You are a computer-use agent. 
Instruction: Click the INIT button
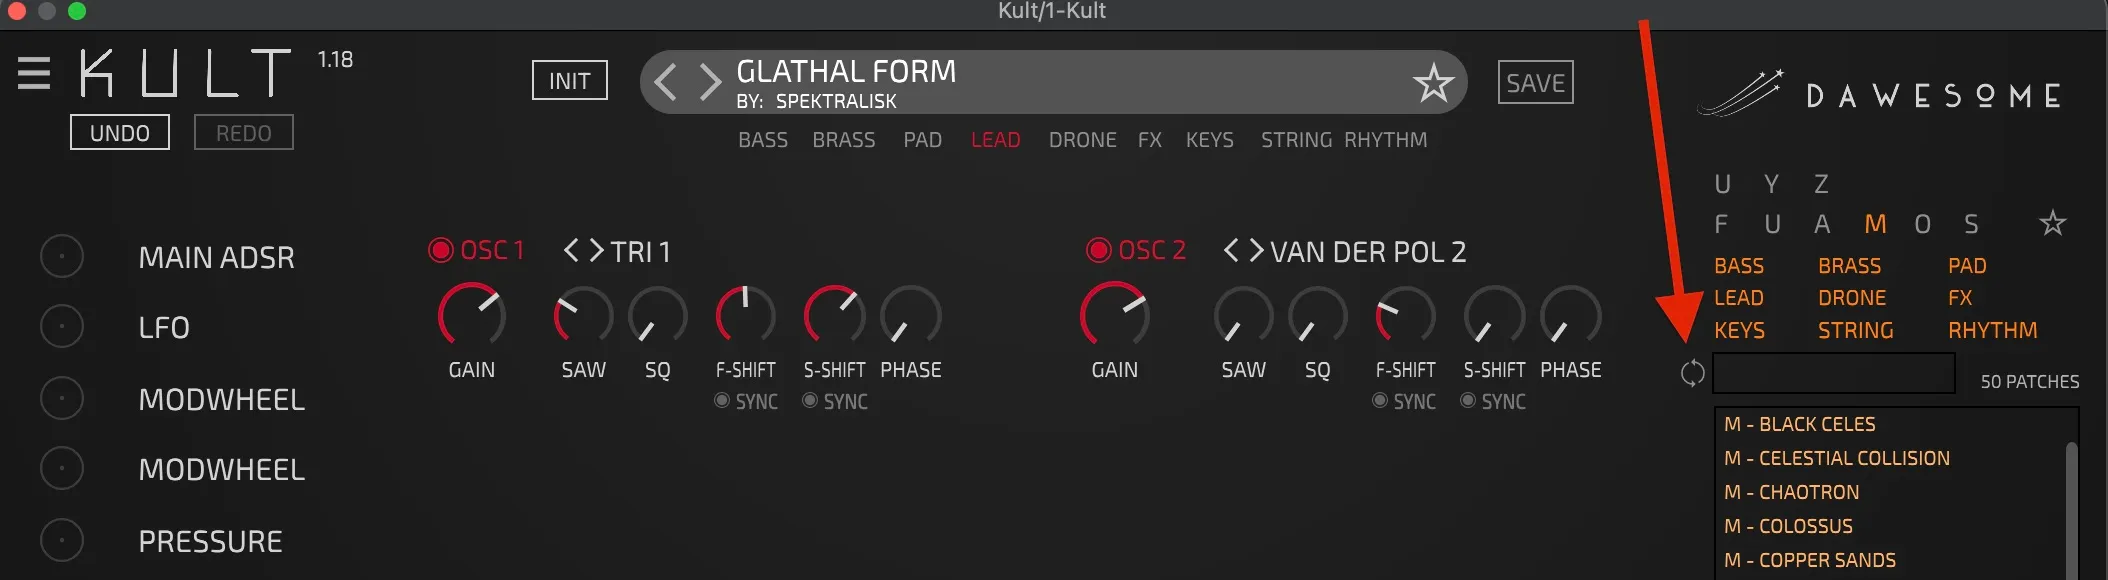point(568,80)
